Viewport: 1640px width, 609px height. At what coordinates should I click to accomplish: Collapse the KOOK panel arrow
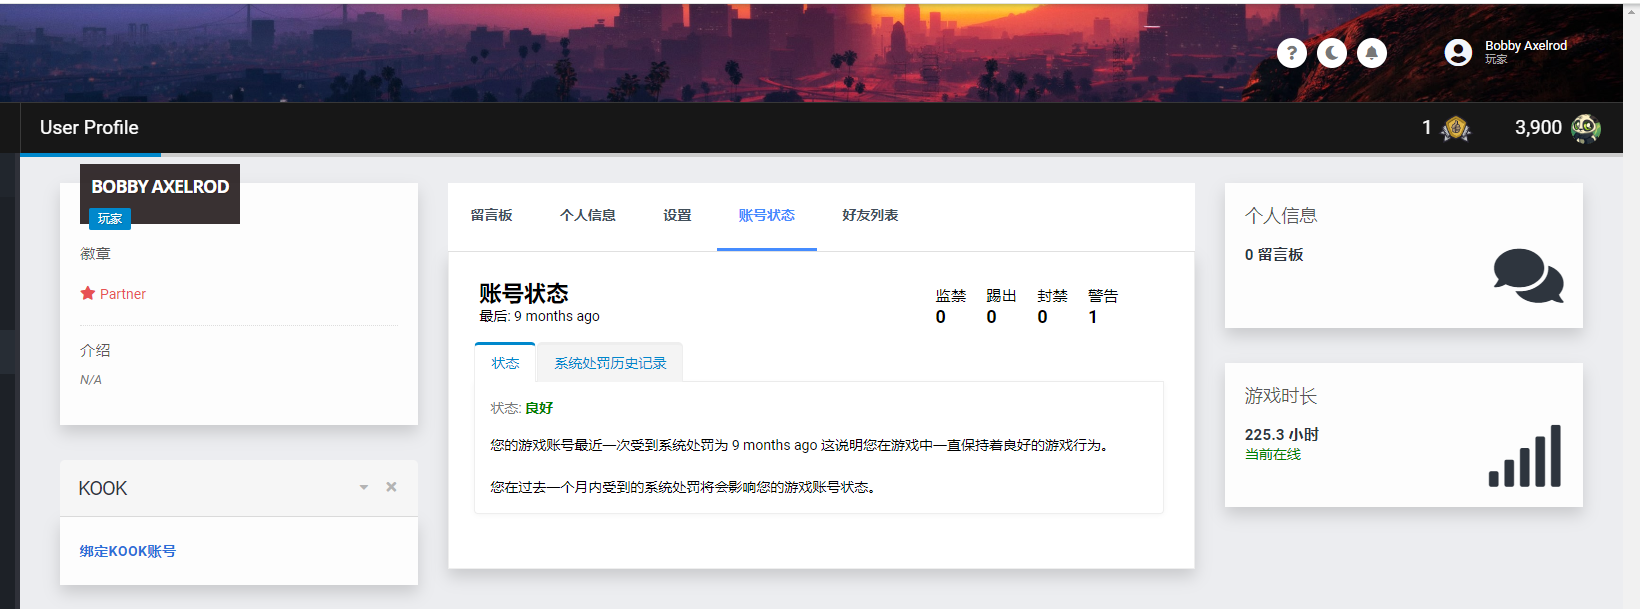pyautogui.click(x=364, y=487)
